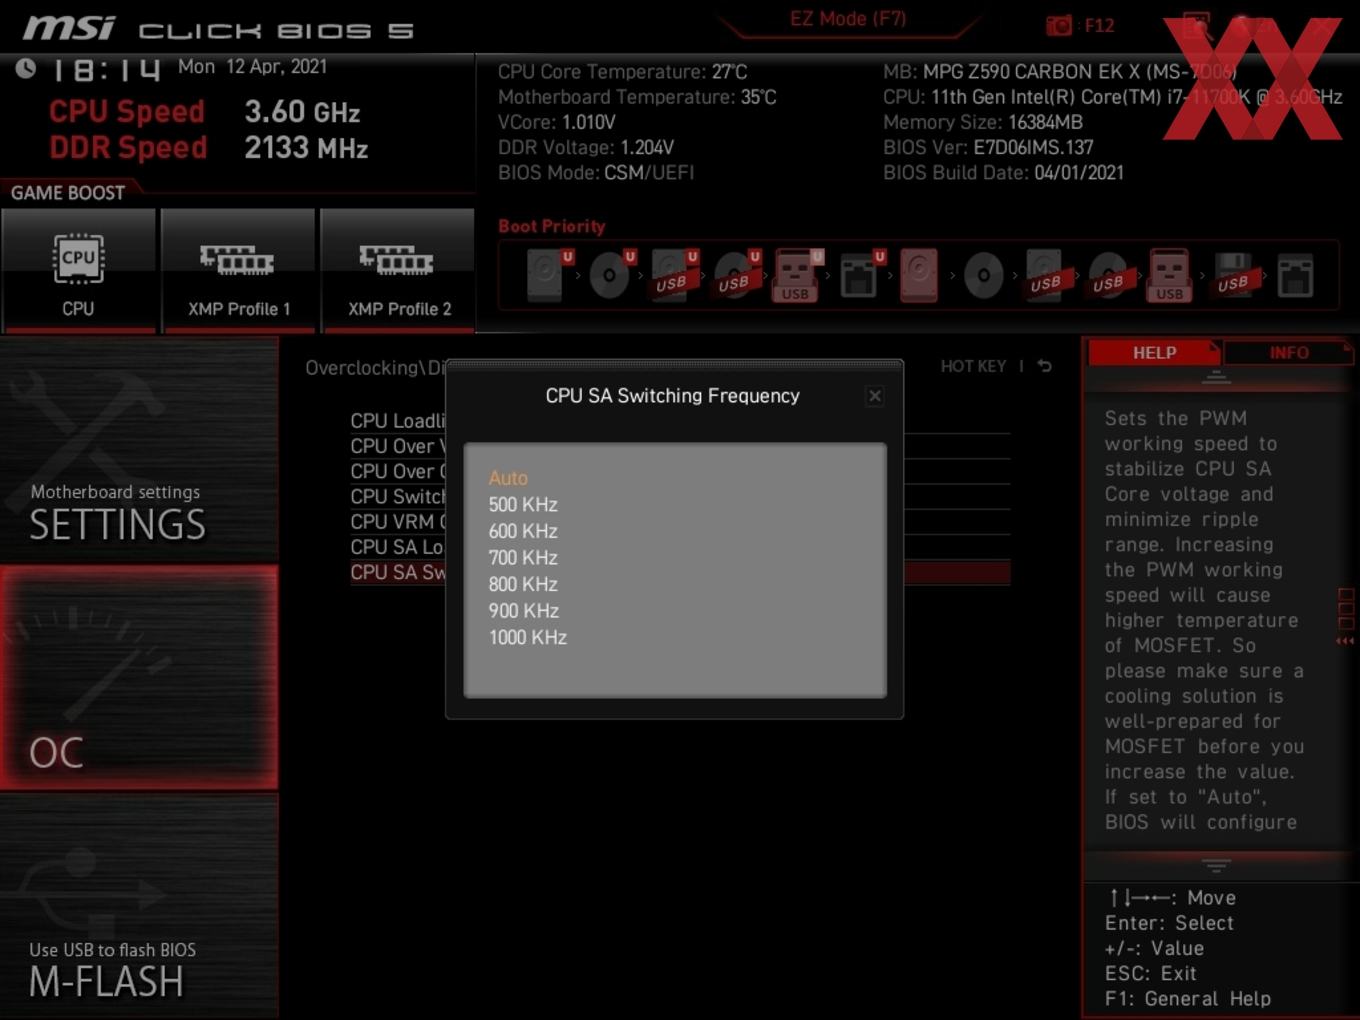Select the UEFI optical disc boot device
This screenshot has width=1360, height=1020.
click(x=611, y=276)
